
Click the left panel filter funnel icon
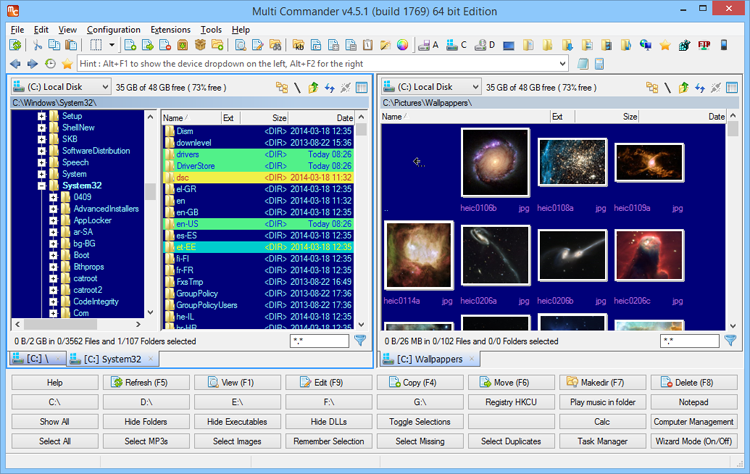click(360, 341)
